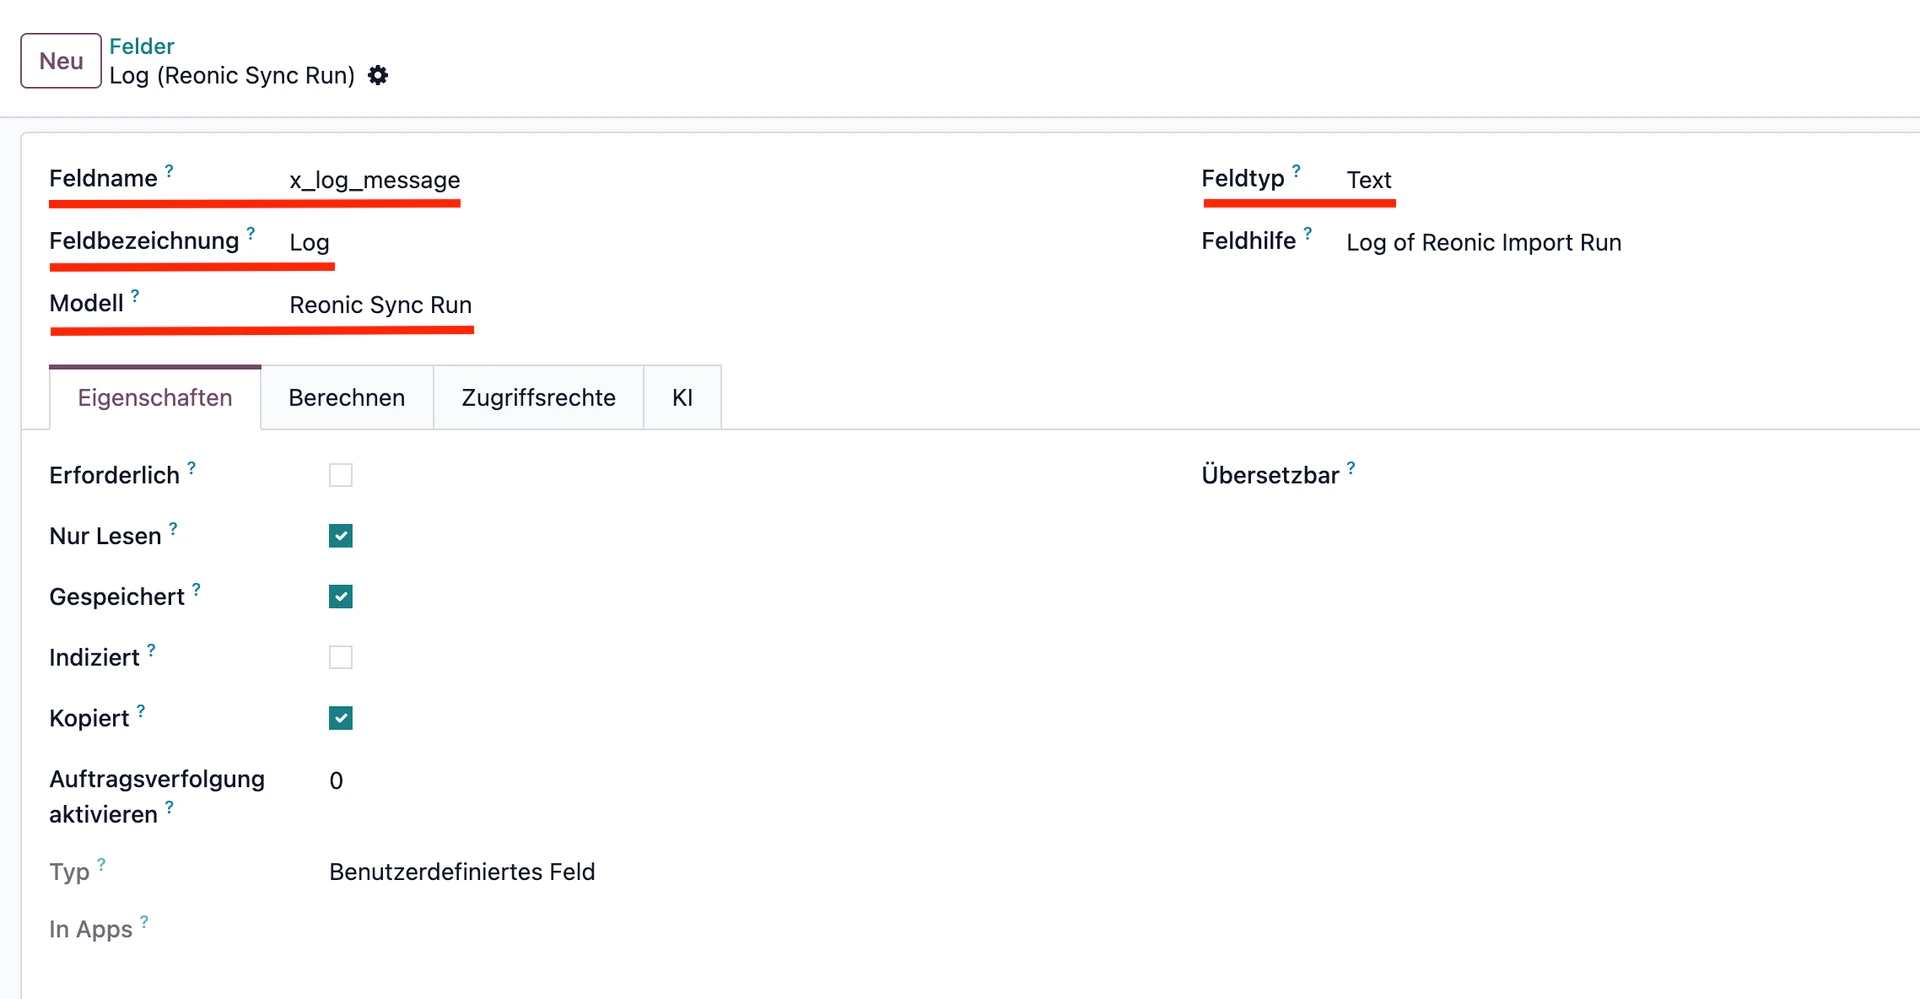This screenshot has width=1920, height=999.
Task: Click the Feldname help question mark
Action: [169, 171]
